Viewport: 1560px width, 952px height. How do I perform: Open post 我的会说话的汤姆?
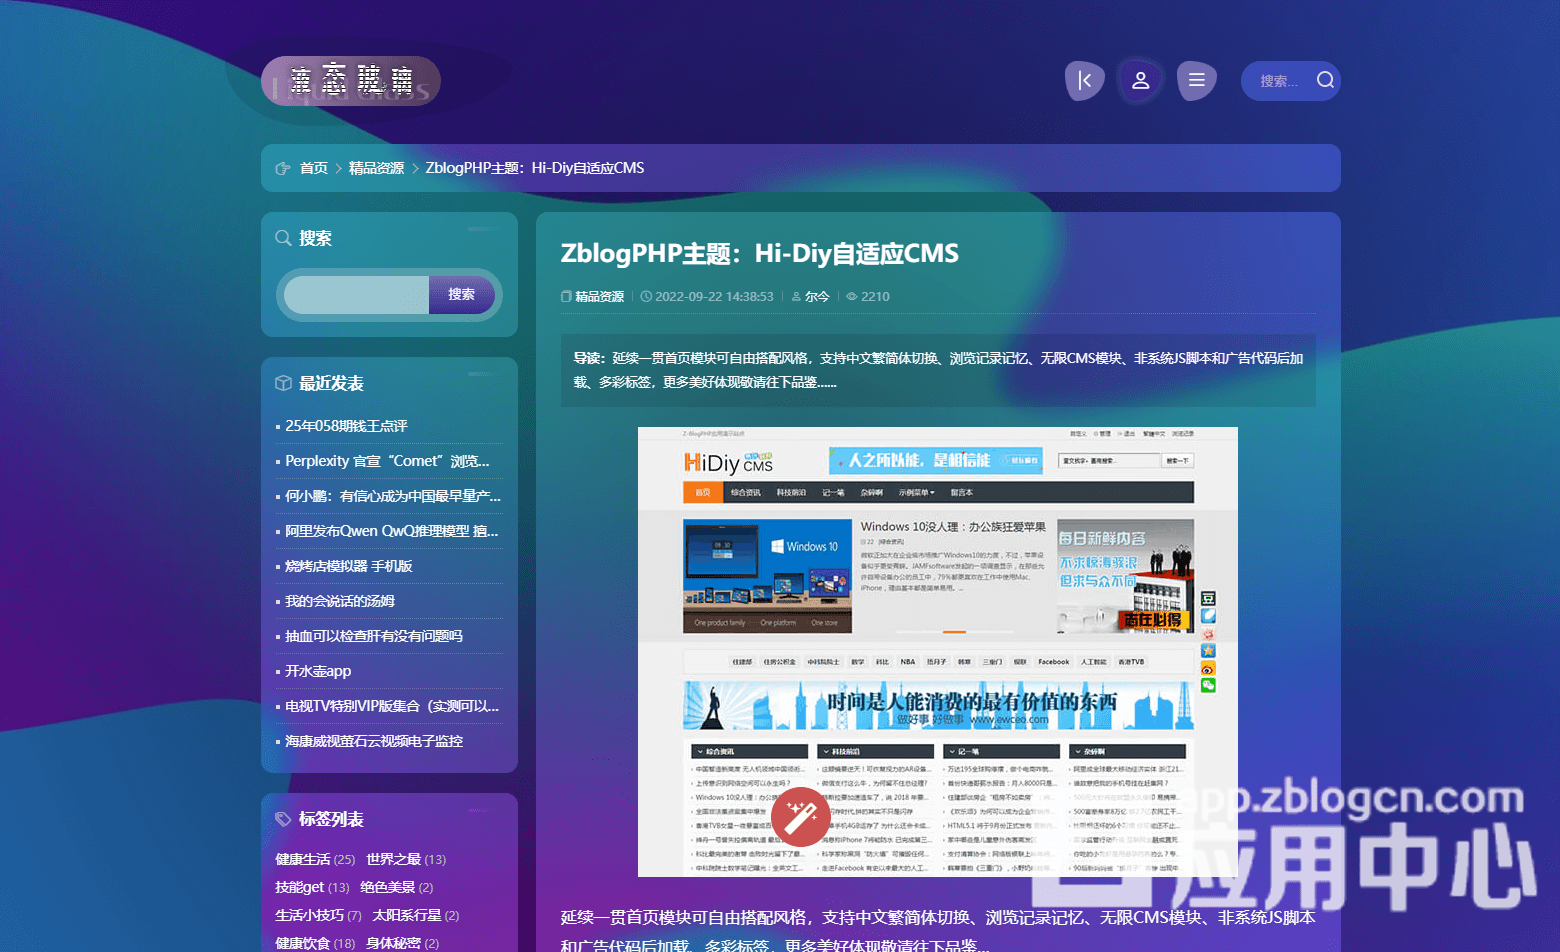click(x=340, y=601)
